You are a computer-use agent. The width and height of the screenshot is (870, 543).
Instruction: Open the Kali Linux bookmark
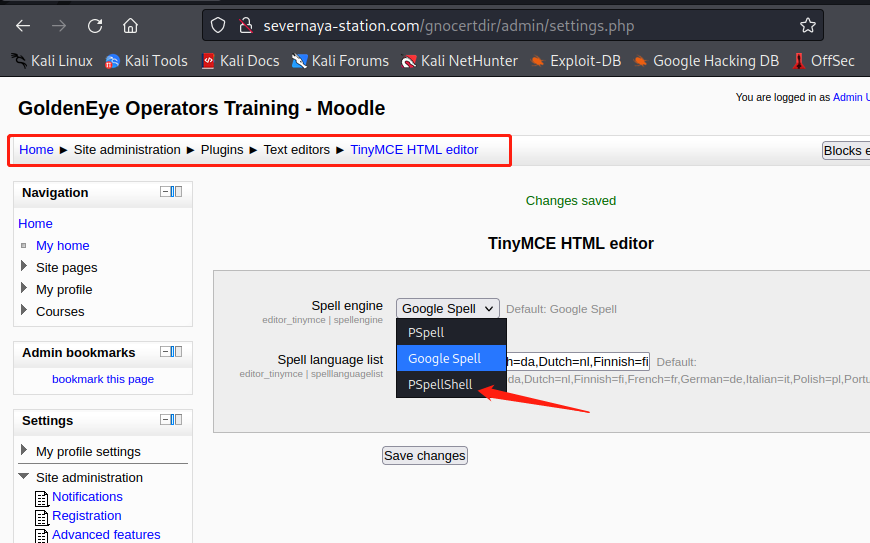[52, 61]
